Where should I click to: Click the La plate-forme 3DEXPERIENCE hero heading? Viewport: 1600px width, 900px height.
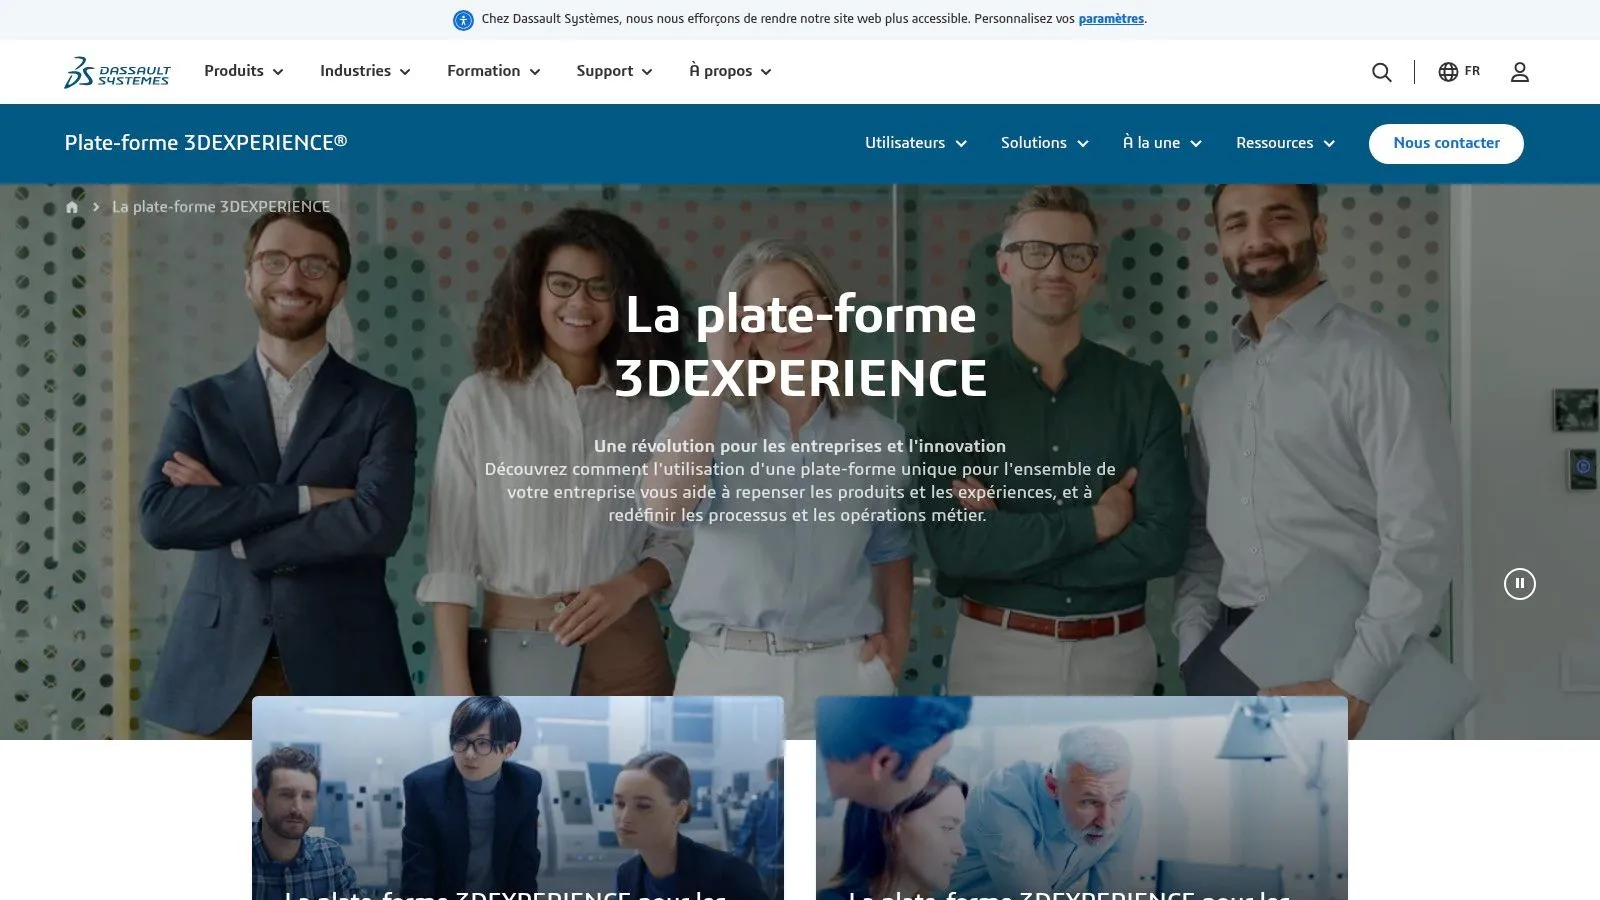(801, 346)
